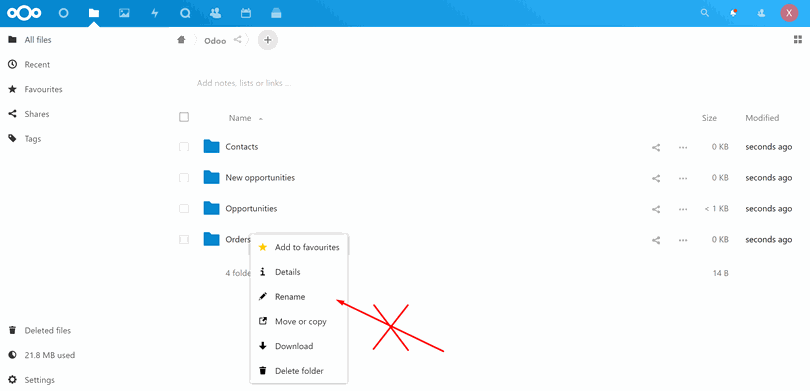
Task: Open the Files app icon
Action: pyautogui.click(x=94, y=13)
